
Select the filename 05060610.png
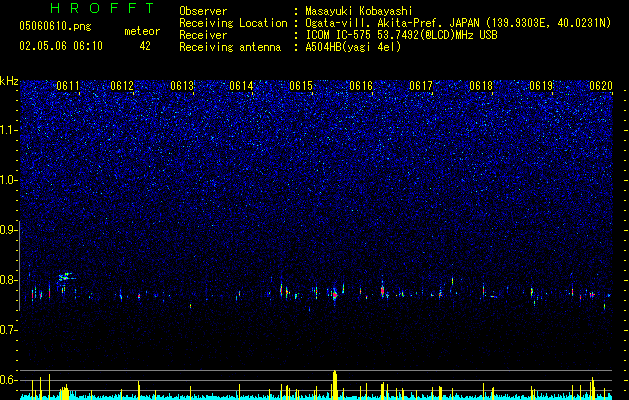[55, 26]
